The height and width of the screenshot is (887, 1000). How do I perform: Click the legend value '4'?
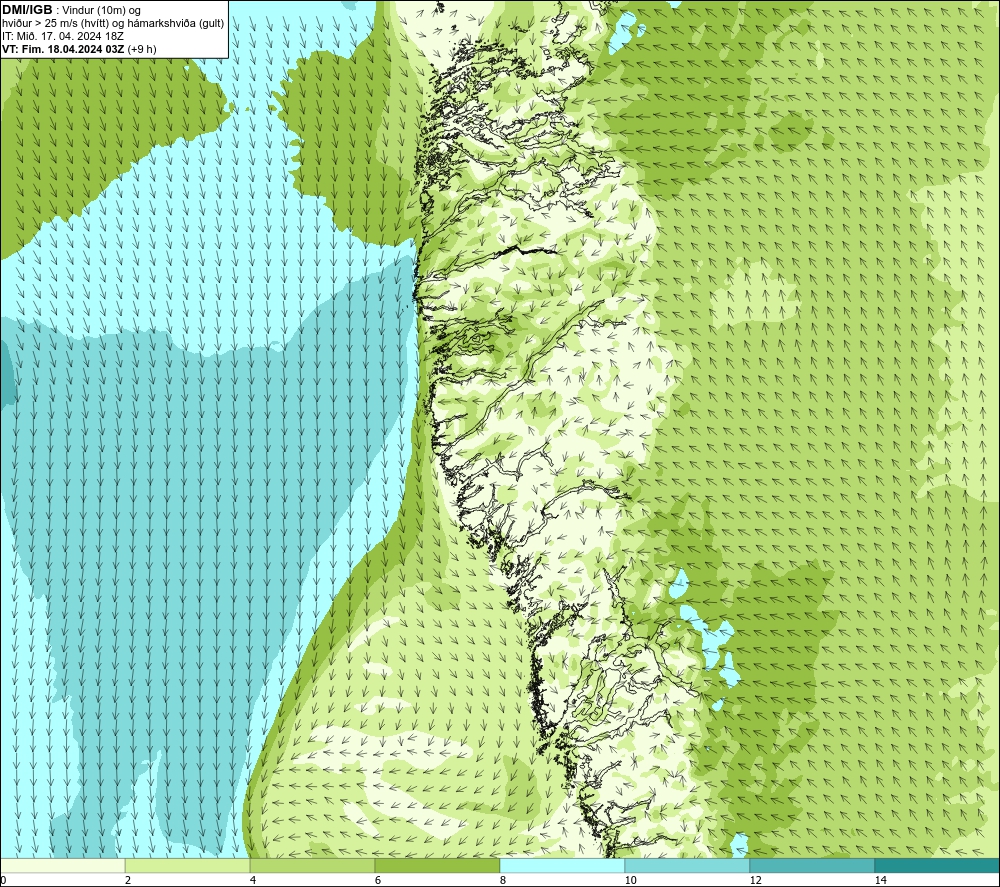tap(253, 880)
